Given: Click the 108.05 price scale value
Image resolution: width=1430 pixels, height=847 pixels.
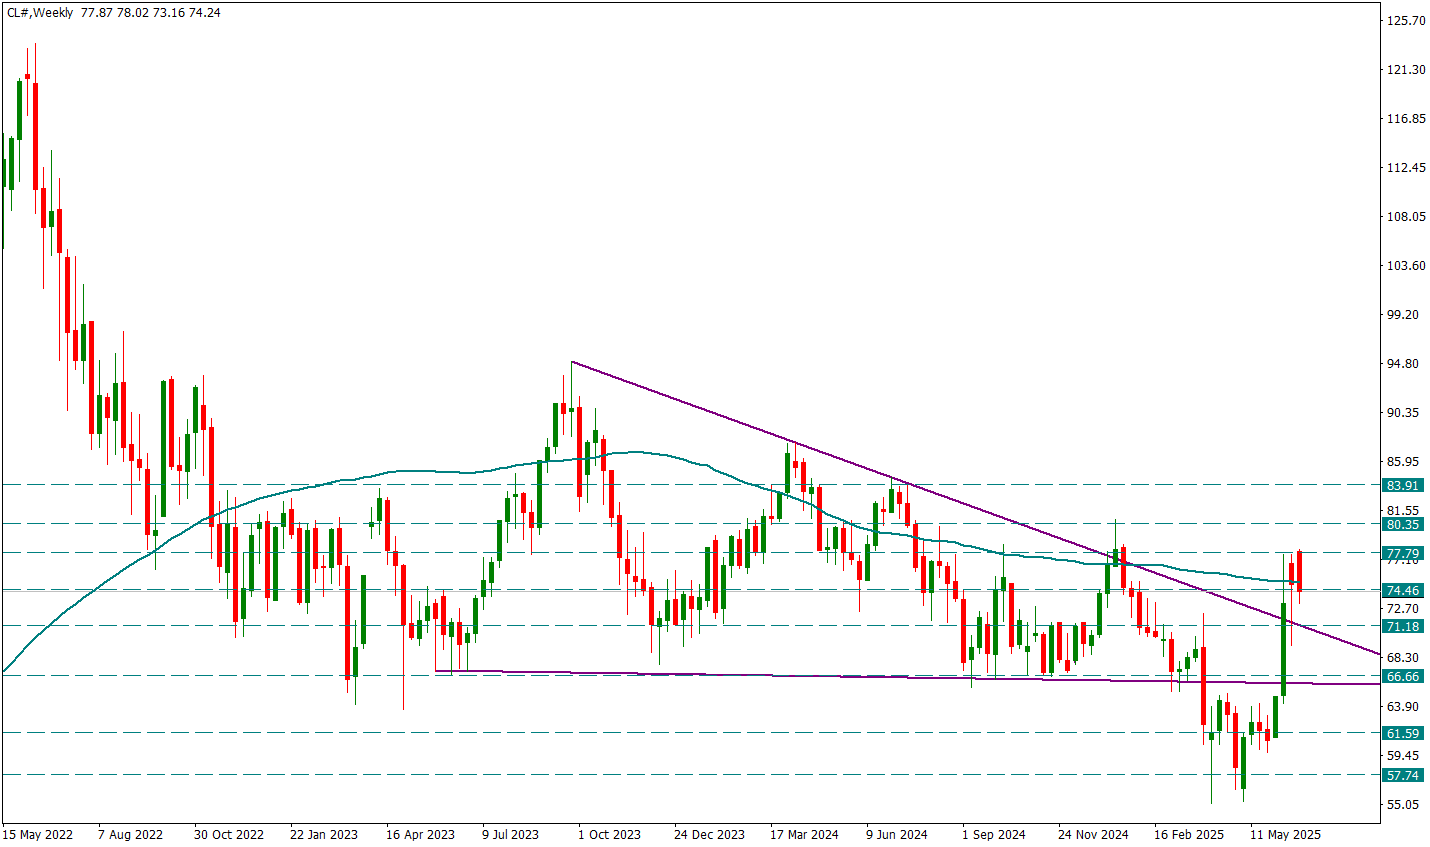Looking at the screenshot, I should click(x=1405, y=216).
